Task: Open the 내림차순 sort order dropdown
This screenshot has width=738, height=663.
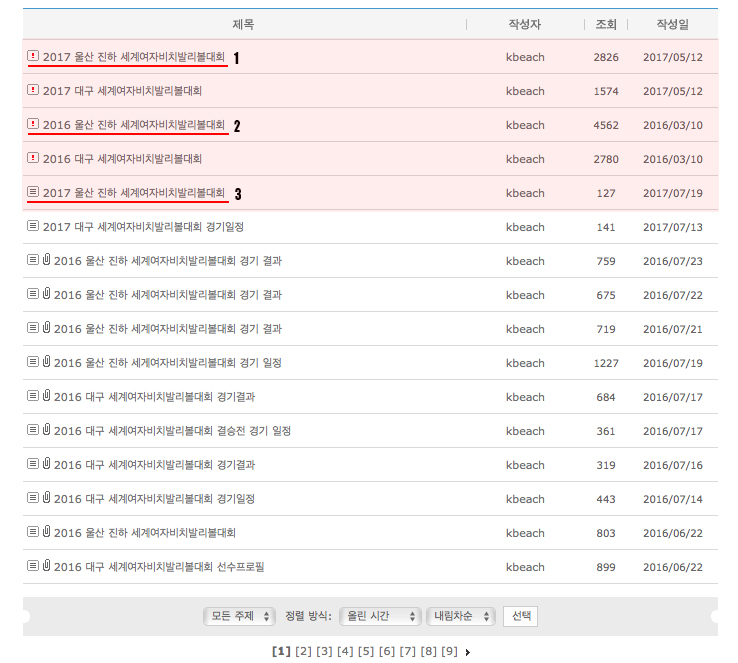Action: pyautogui.click(x=460, y=616)
